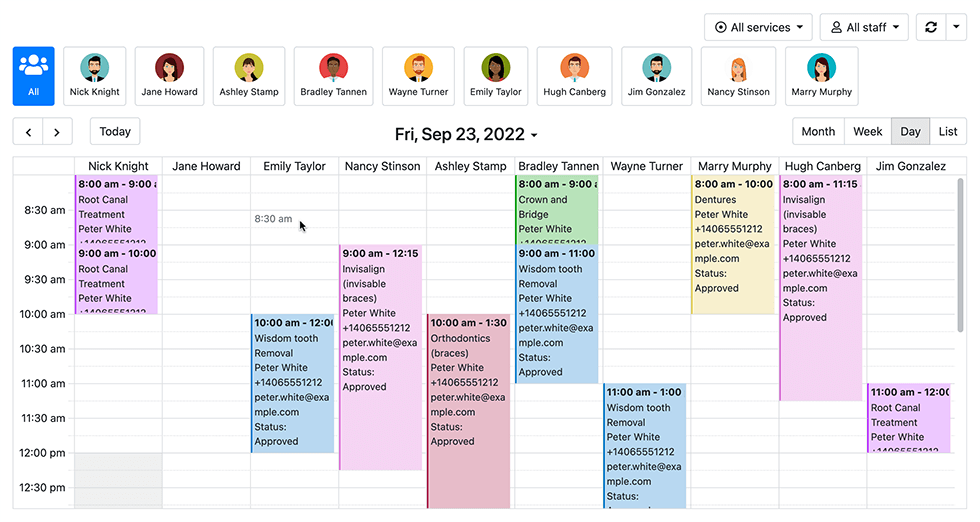980x522 pixels.
Task: Switch to List view
Action: pos(947,132)
